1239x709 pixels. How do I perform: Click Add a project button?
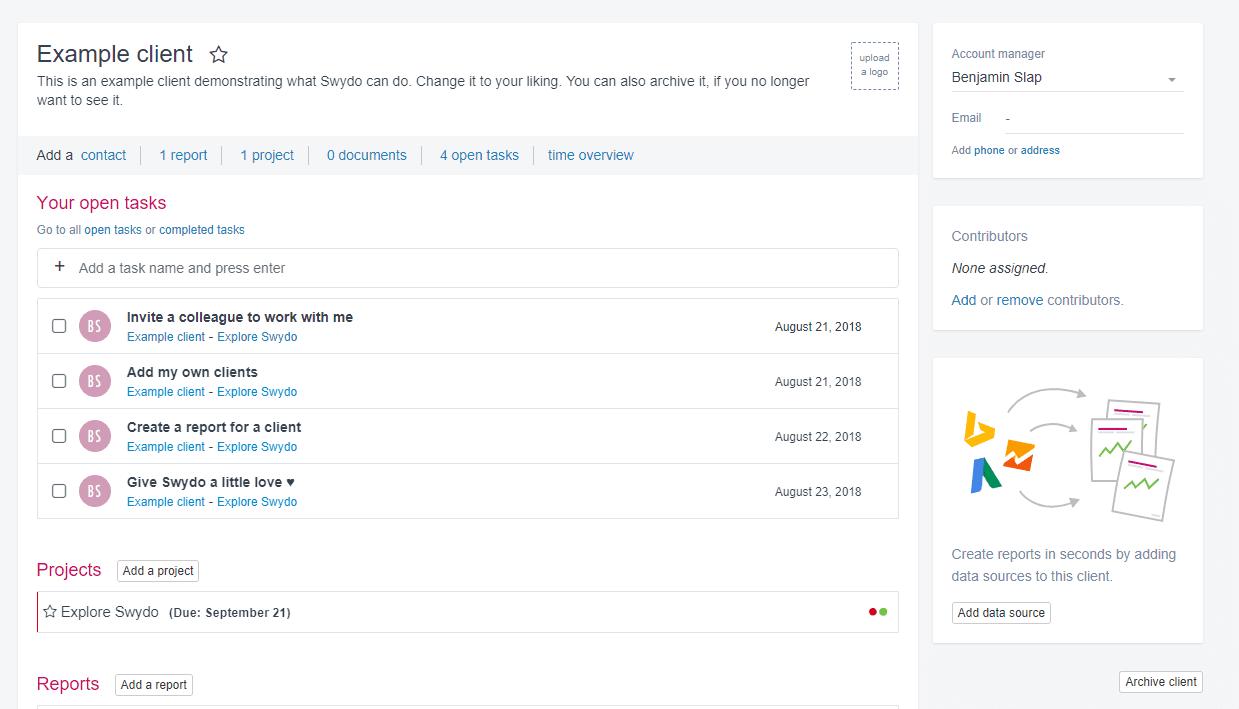[158, 571]
